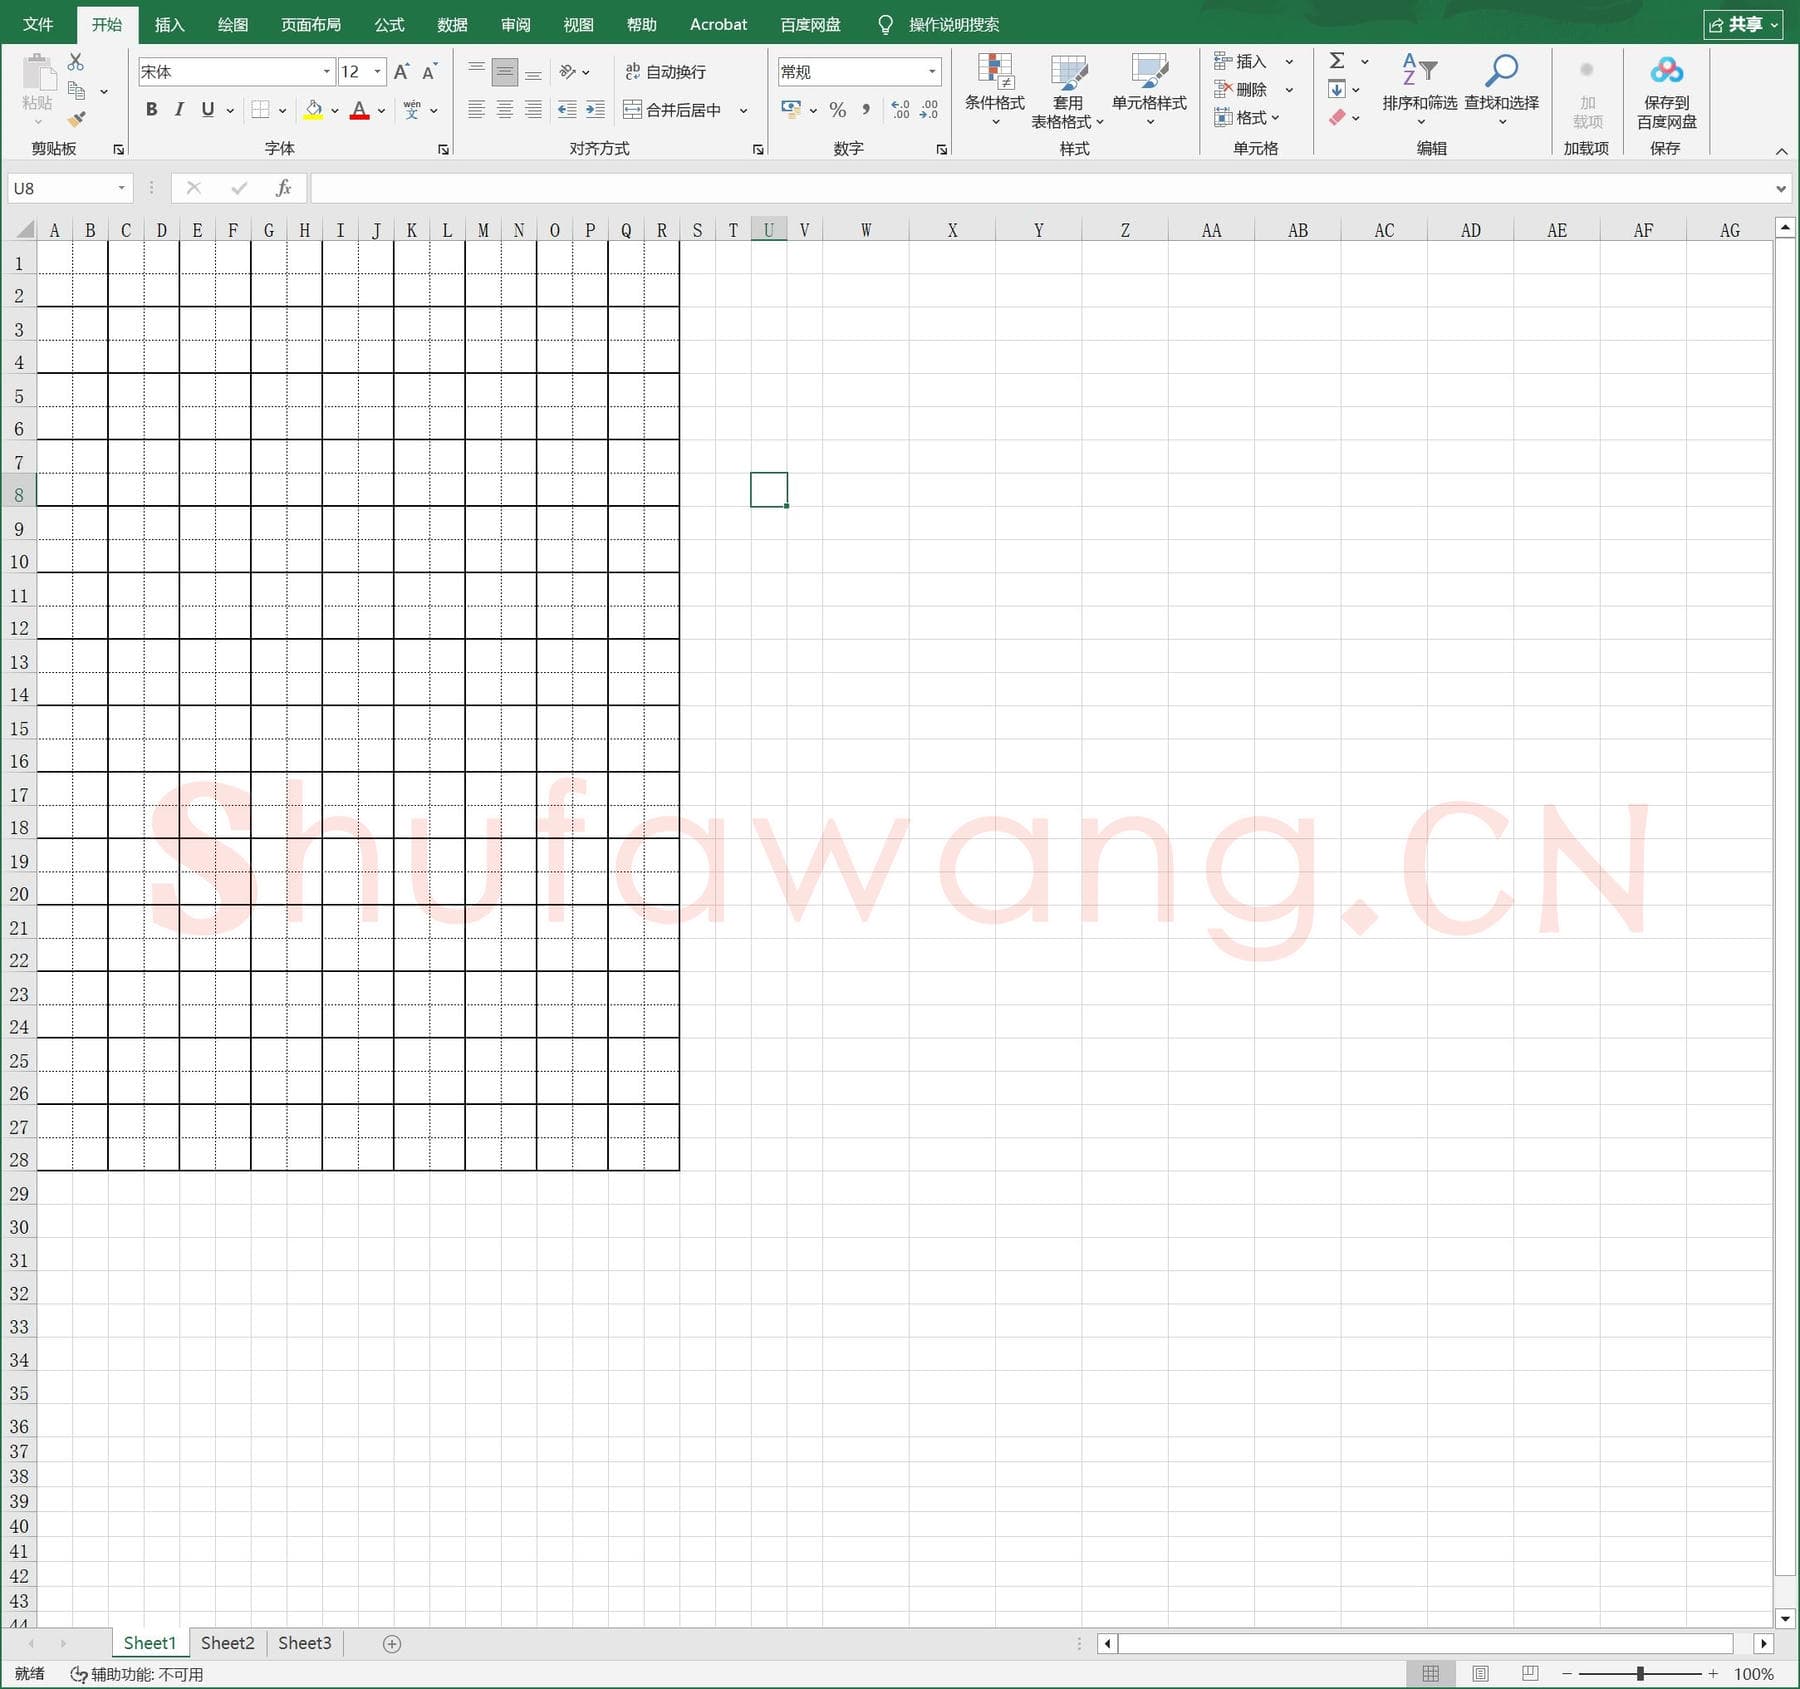The image size is (1800, 1689).
Task: Open the Name Box dropdown arrow
Action: point(121,188)
